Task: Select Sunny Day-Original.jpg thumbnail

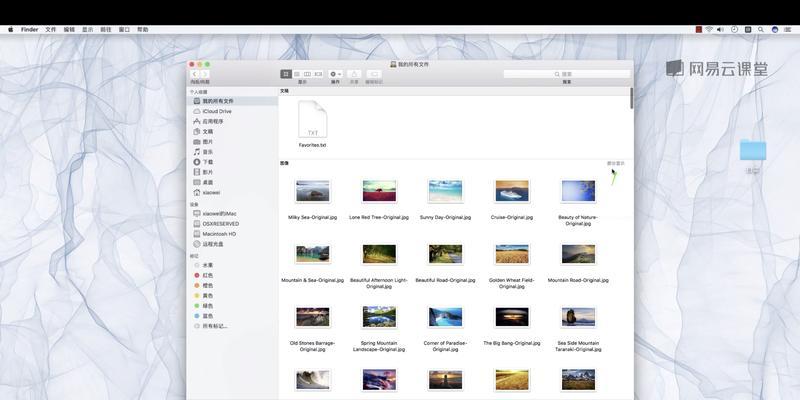Action: pos(445,191)
